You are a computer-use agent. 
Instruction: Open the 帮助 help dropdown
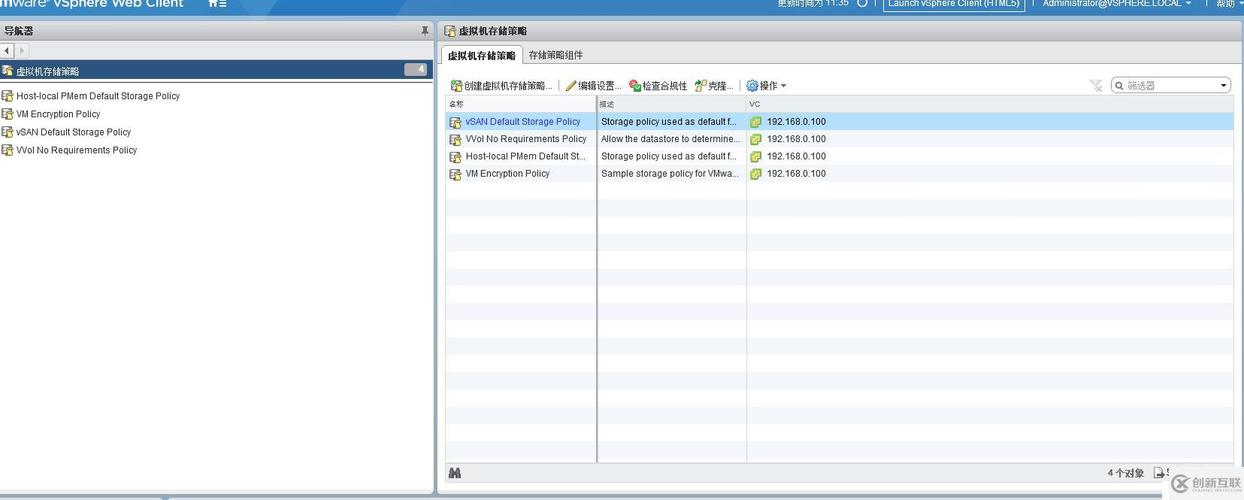point(1229,3)
